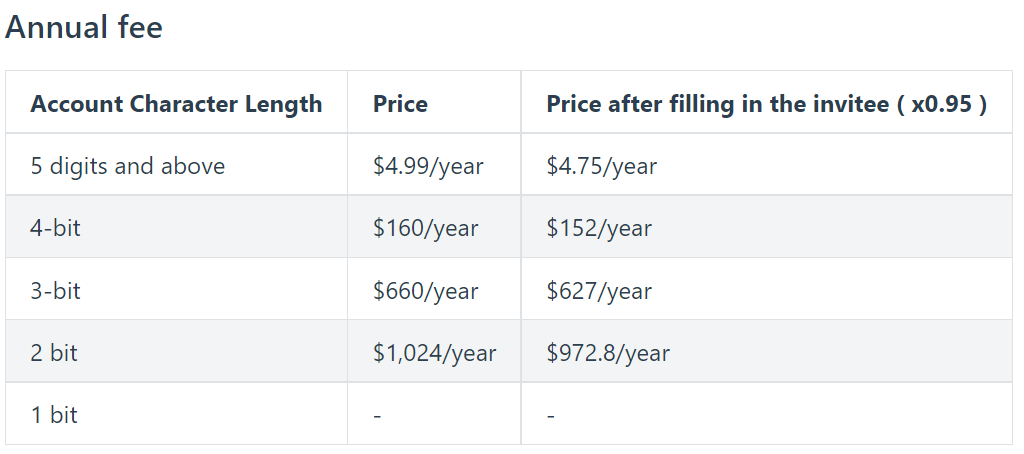Viewport: 1024px width, 454px height.
Task: Click the "Account Character Length" column header
Action: coord(176,104)
